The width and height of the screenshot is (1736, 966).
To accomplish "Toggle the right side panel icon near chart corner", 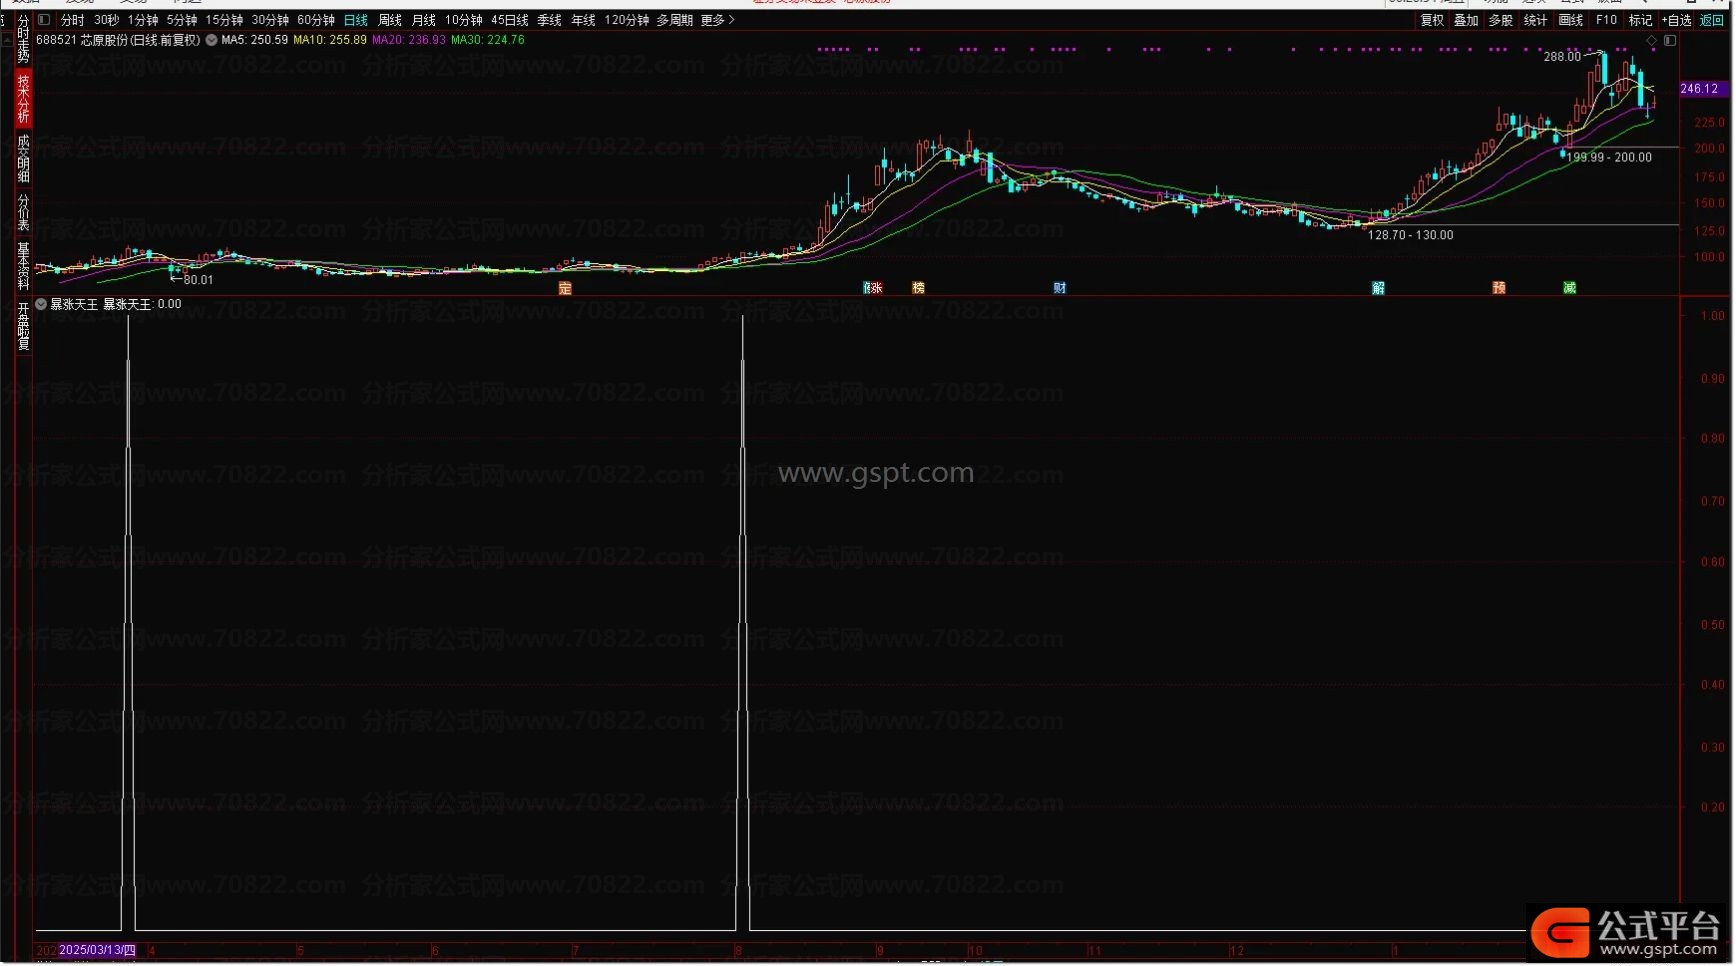I will 1670,41.
